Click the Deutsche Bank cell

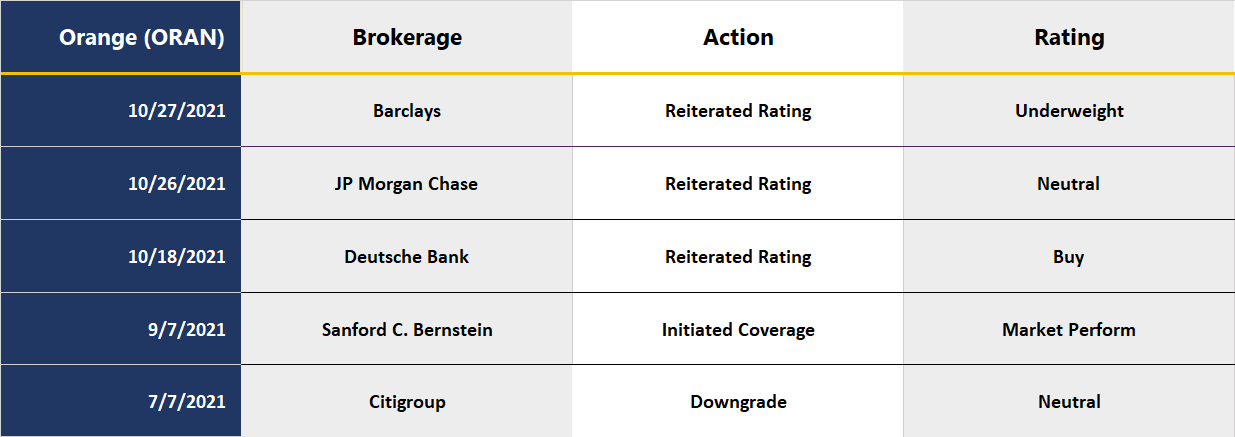[407, 257]
